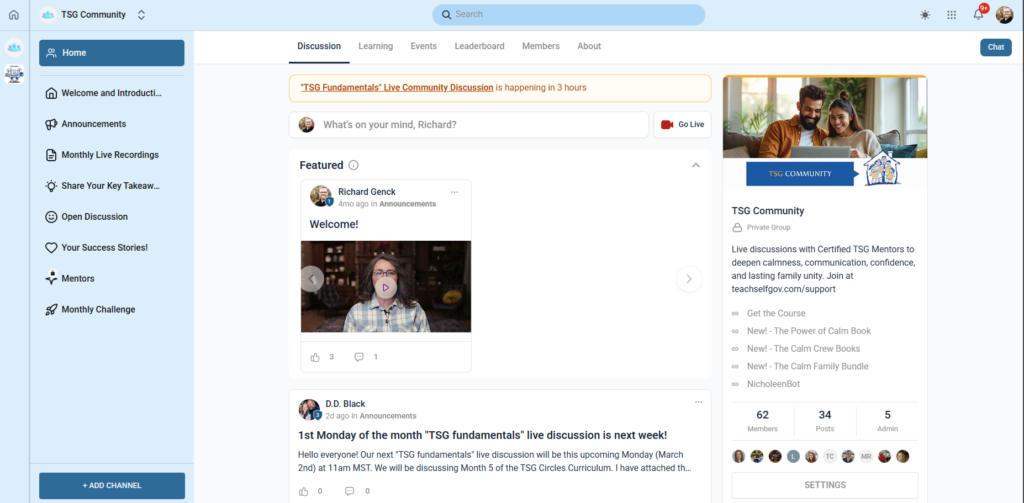Click Featured info icon
1024x503 pixels.
coord(353,165)
